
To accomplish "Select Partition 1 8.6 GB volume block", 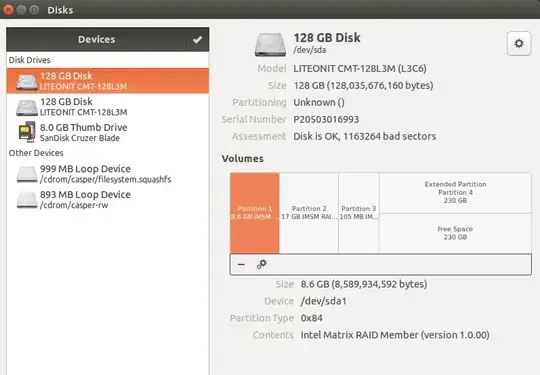I will point(255,213).
